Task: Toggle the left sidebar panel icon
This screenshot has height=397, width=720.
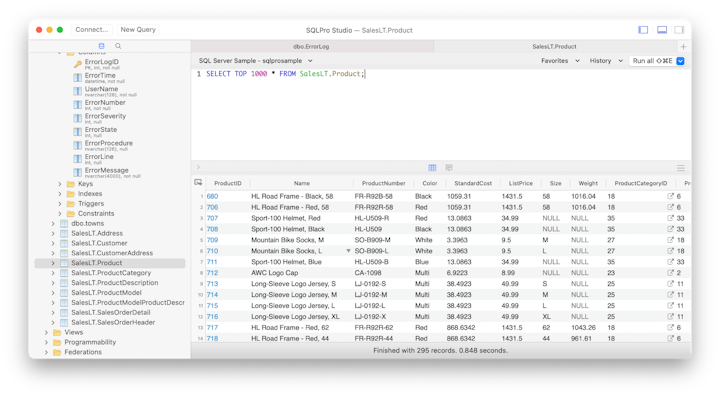Action: [643, 30]
